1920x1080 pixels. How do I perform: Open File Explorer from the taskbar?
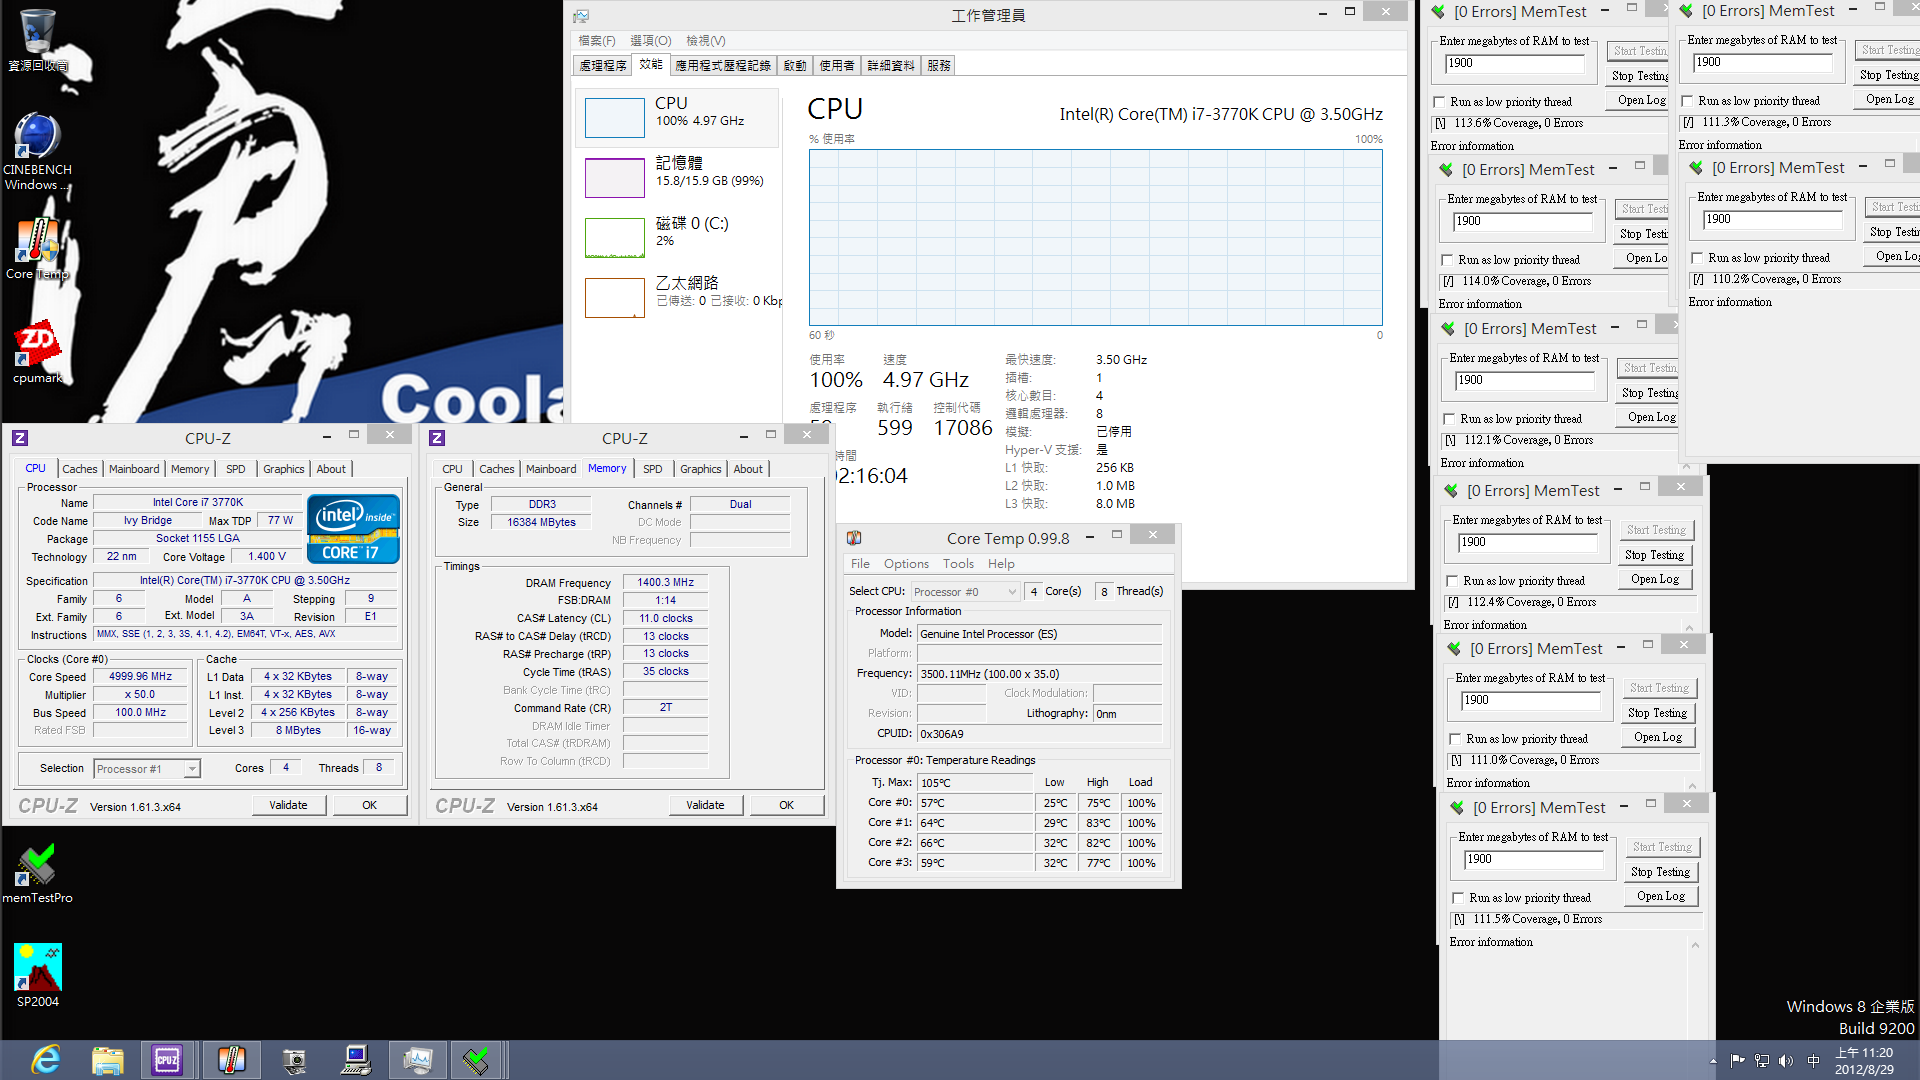pyautogui.click(x=107, y=1060)
